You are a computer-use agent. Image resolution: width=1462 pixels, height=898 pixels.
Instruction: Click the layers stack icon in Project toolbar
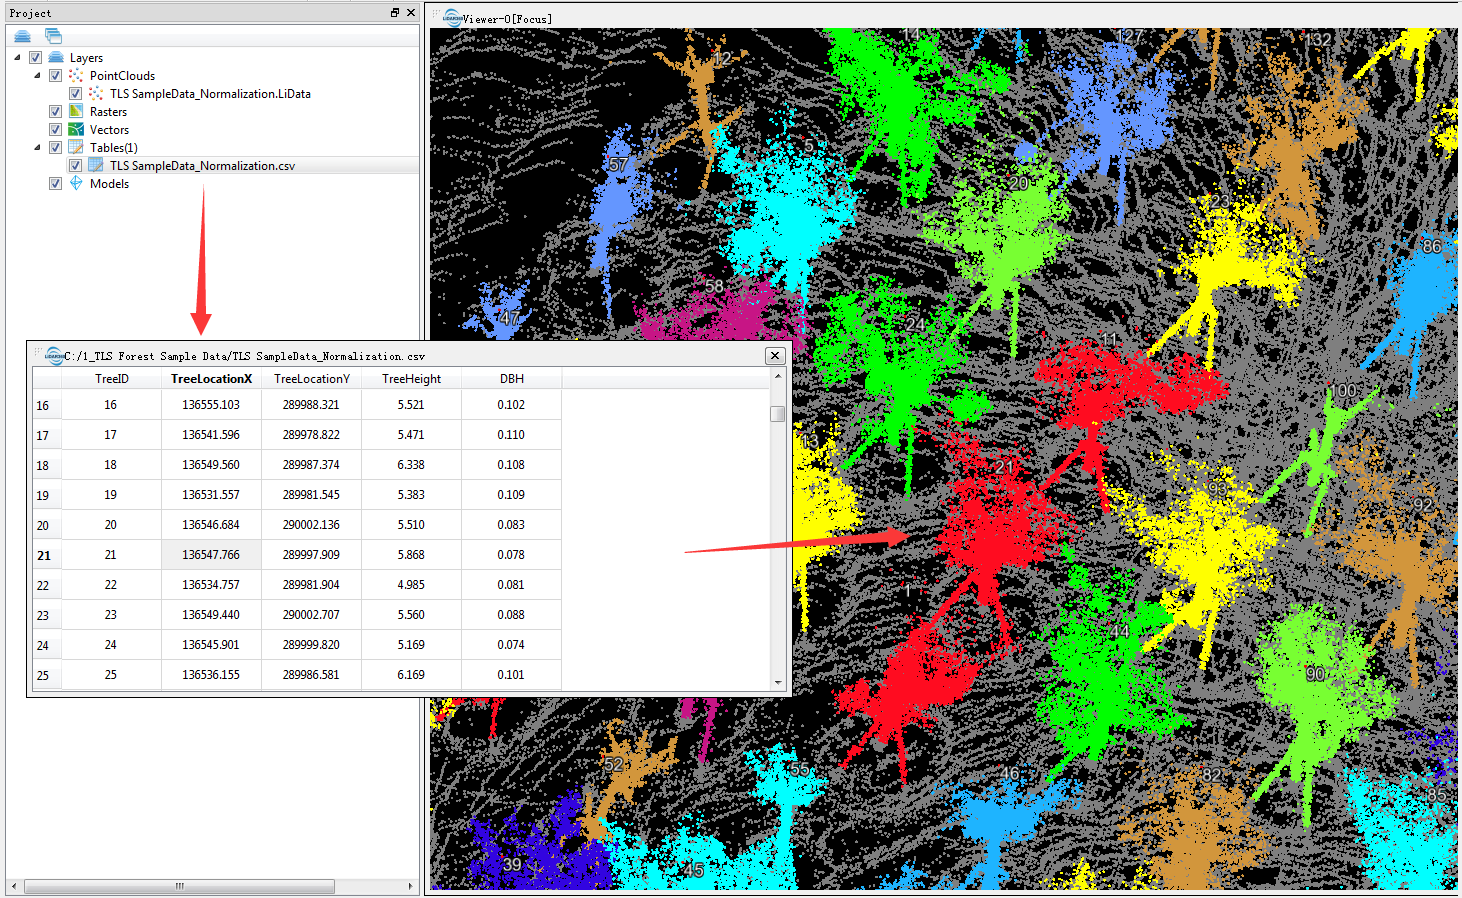click(x=22, y=36)
